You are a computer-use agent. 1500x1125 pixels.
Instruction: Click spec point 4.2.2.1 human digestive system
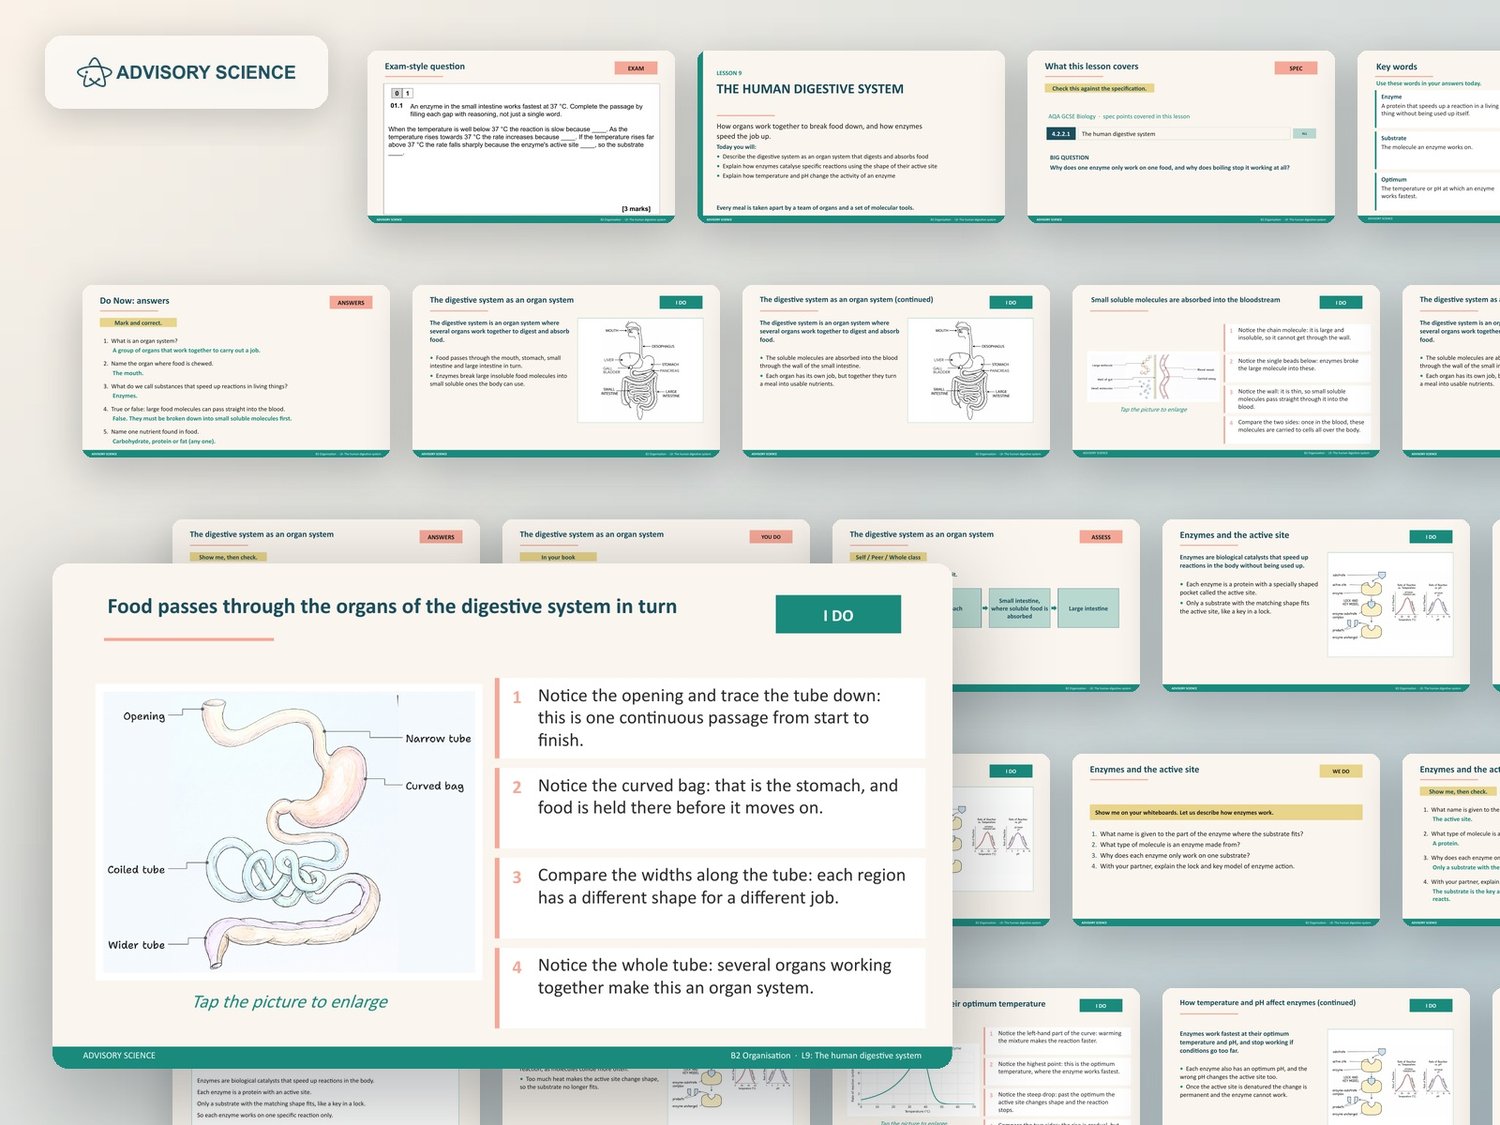(x=1181, y=134)
